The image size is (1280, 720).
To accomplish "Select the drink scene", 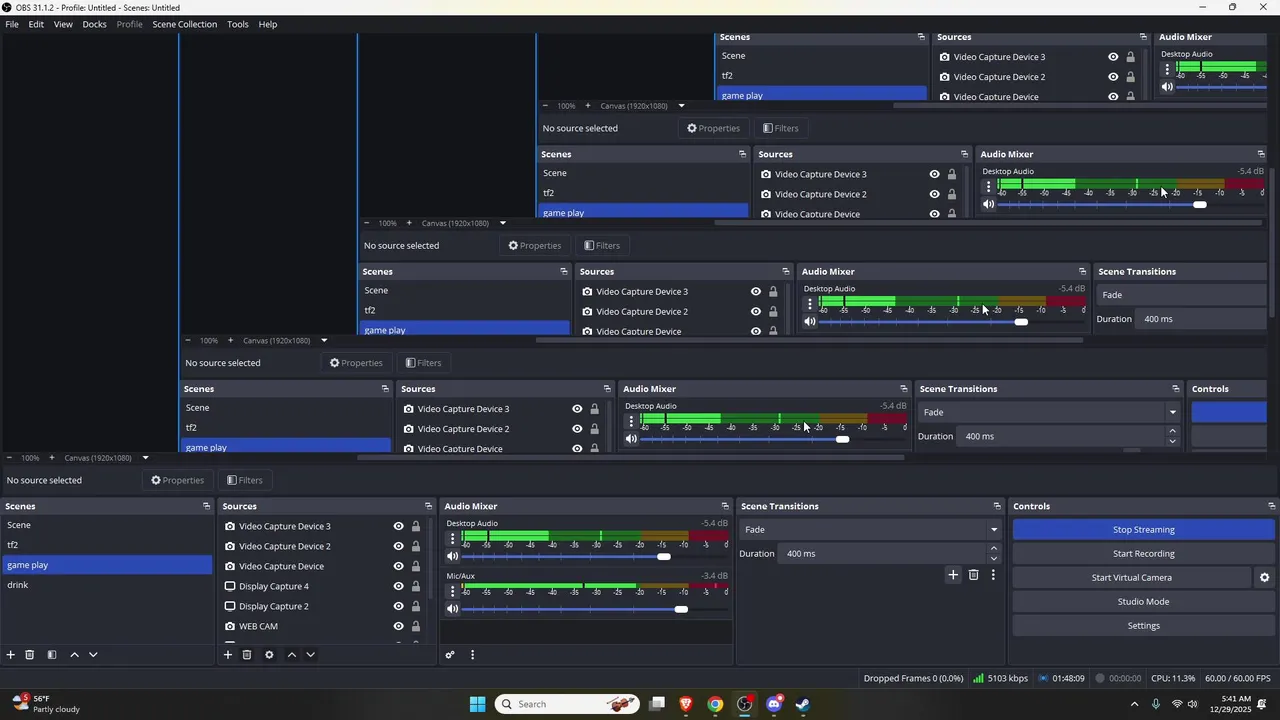I will [107, 585].
